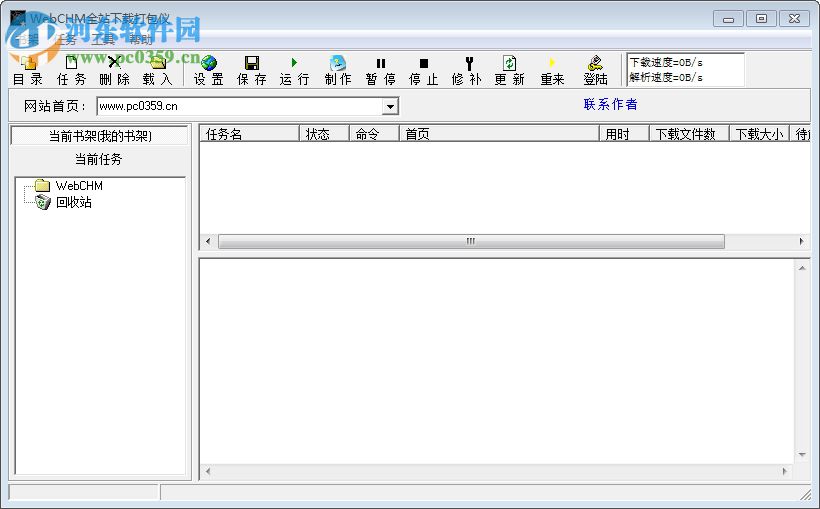Viewport: 820px width, 509px height.
Task: Click the 保存 (save) floppy icon
Action: point(252,71)
